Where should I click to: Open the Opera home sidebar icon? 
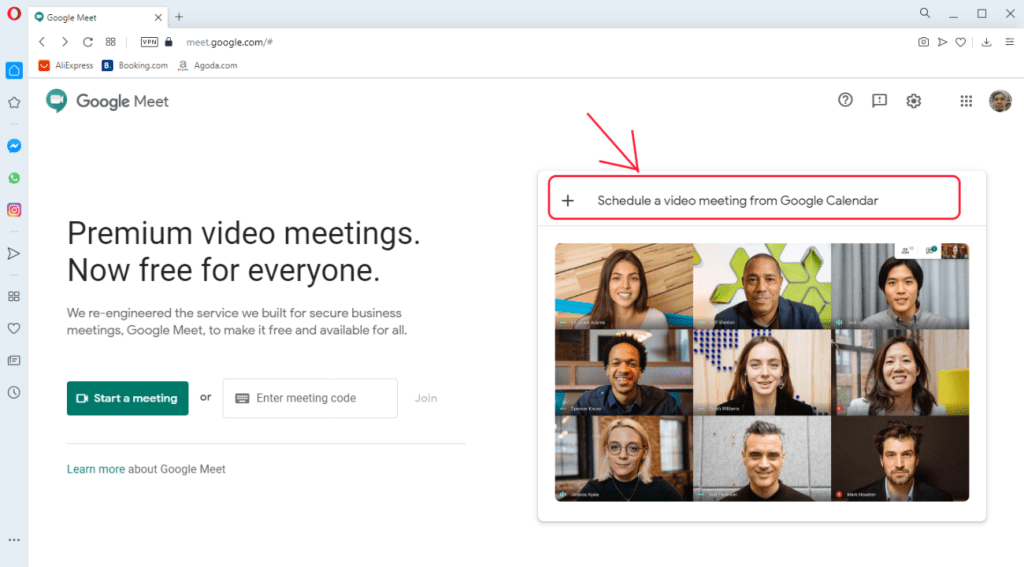[14, 70]
